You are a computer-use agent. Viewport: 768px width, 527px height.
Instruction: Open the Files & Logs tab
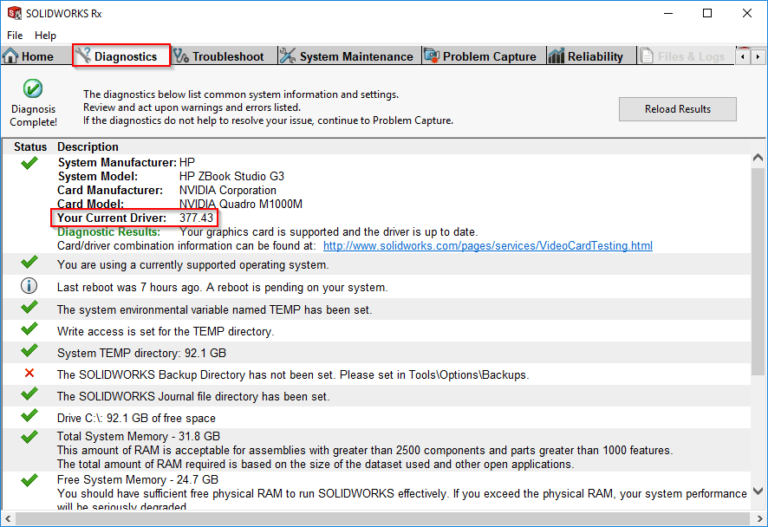[x=682, y=56]
